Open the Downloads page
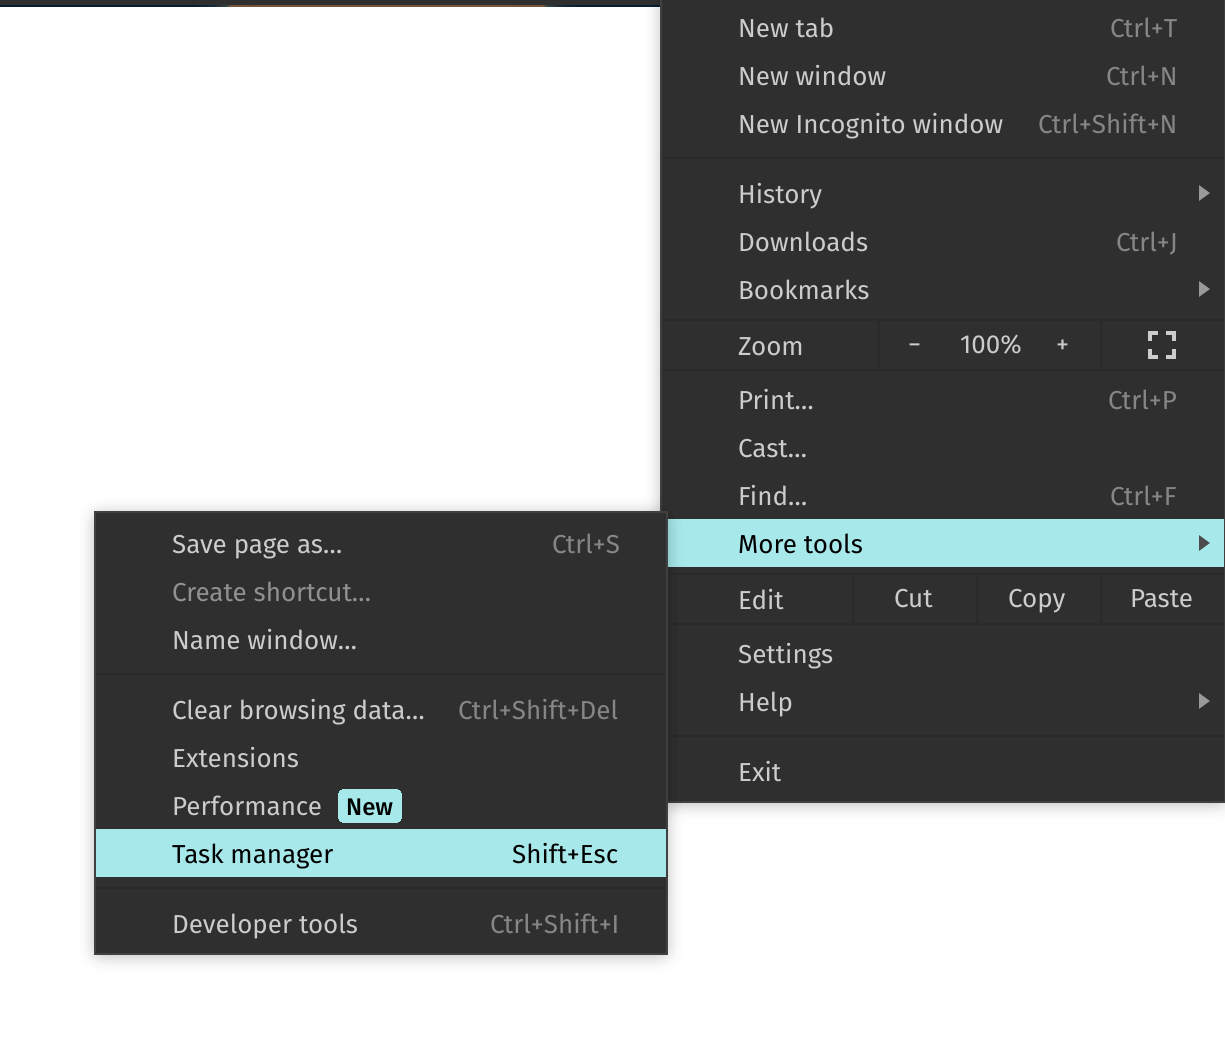The height and width of the screenshot is (1062, 1225). coord(802,241)
